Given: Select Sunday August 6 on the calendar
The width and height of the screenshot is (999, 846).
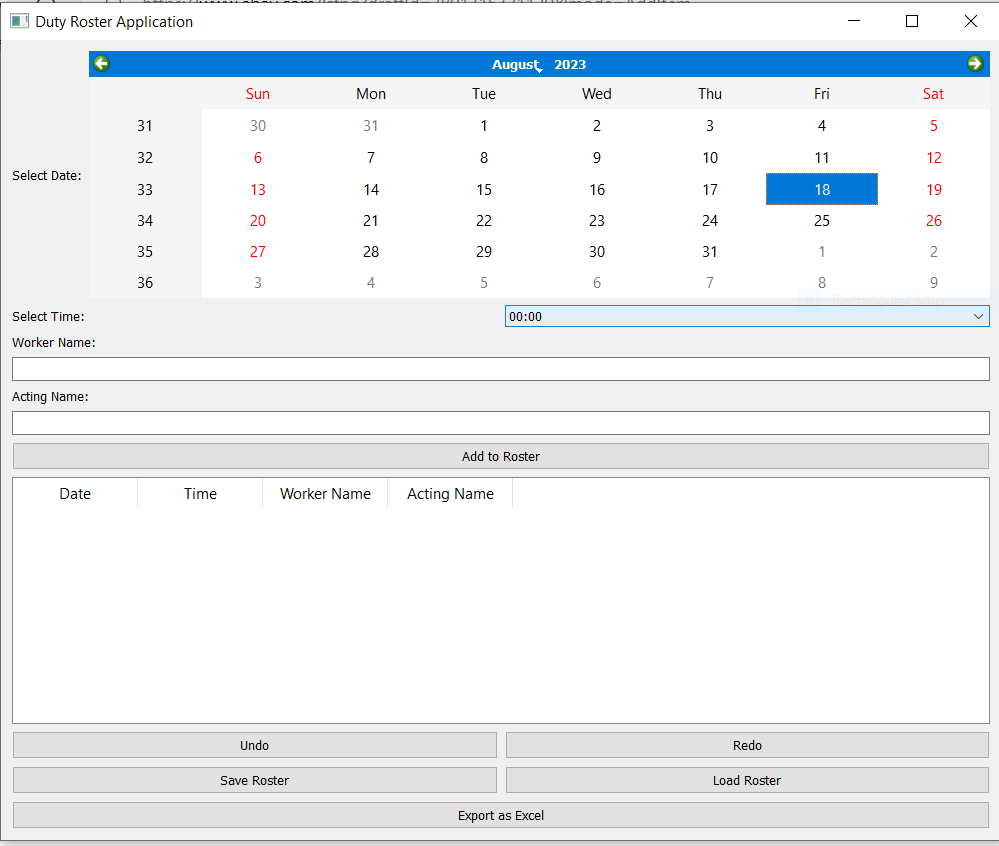Looking at the screenshot, I should [x=257, y=157].
